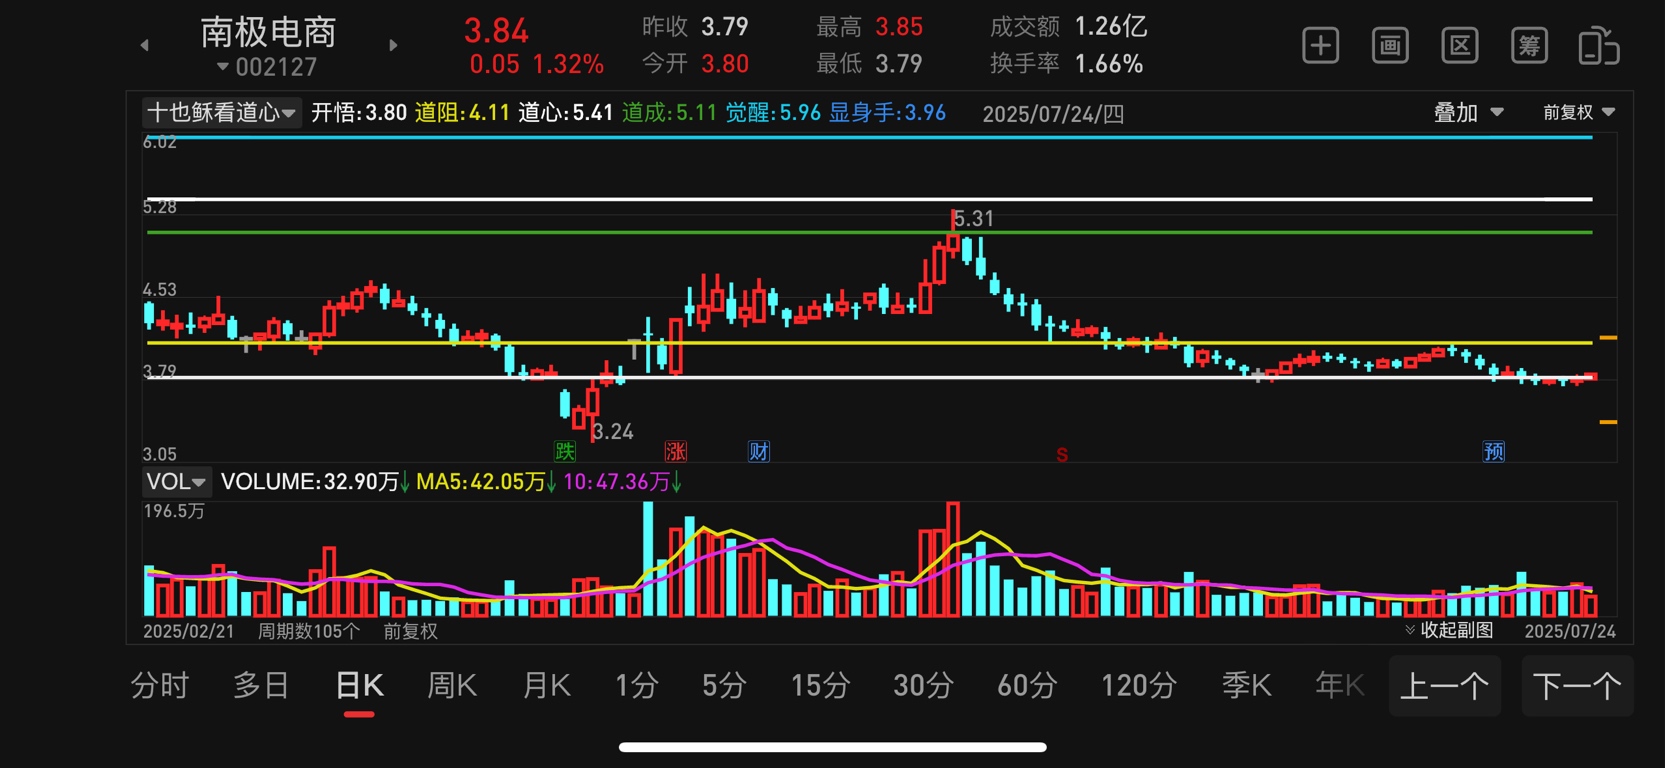Tap the 道心:5.41 indicator value
The height and width of the screenshot is (769, 1665).
(566, 113)
